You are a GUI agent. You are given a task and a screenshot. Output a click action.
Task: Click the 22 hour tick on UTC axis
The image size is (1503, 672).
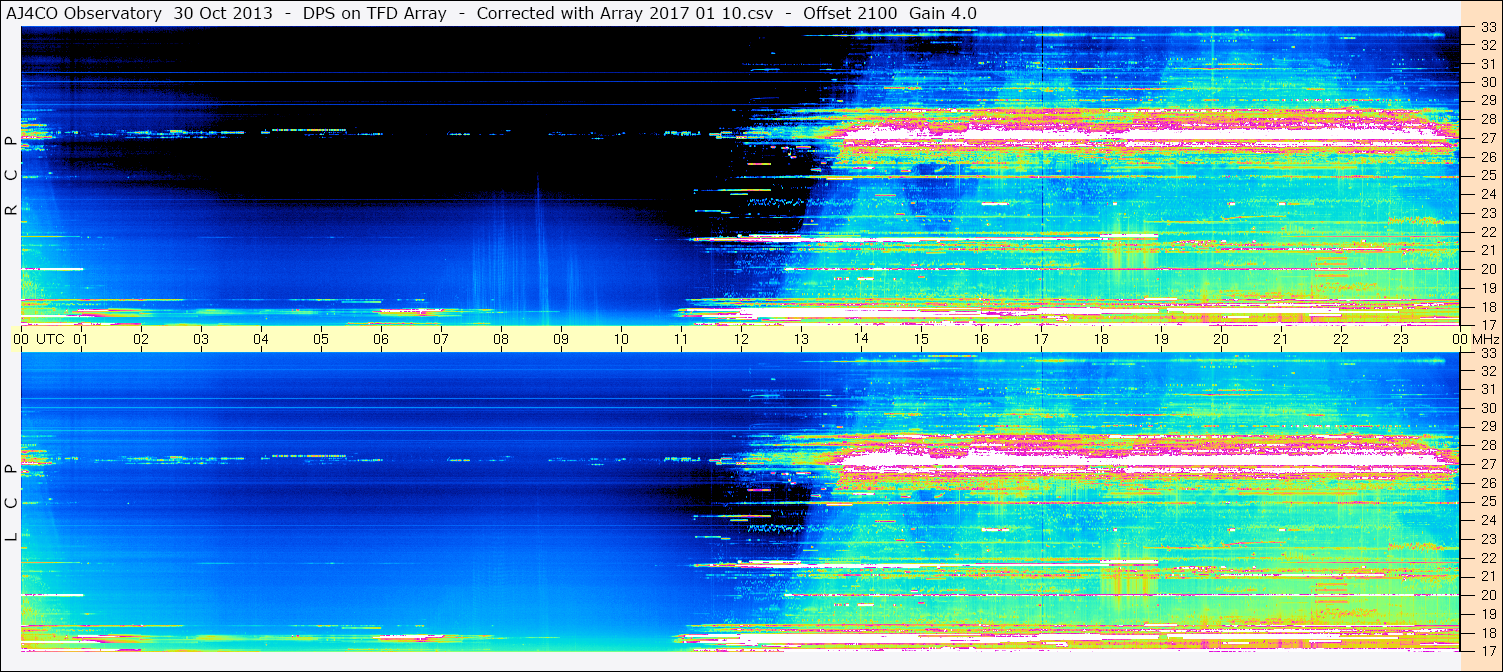(1341, 339)
